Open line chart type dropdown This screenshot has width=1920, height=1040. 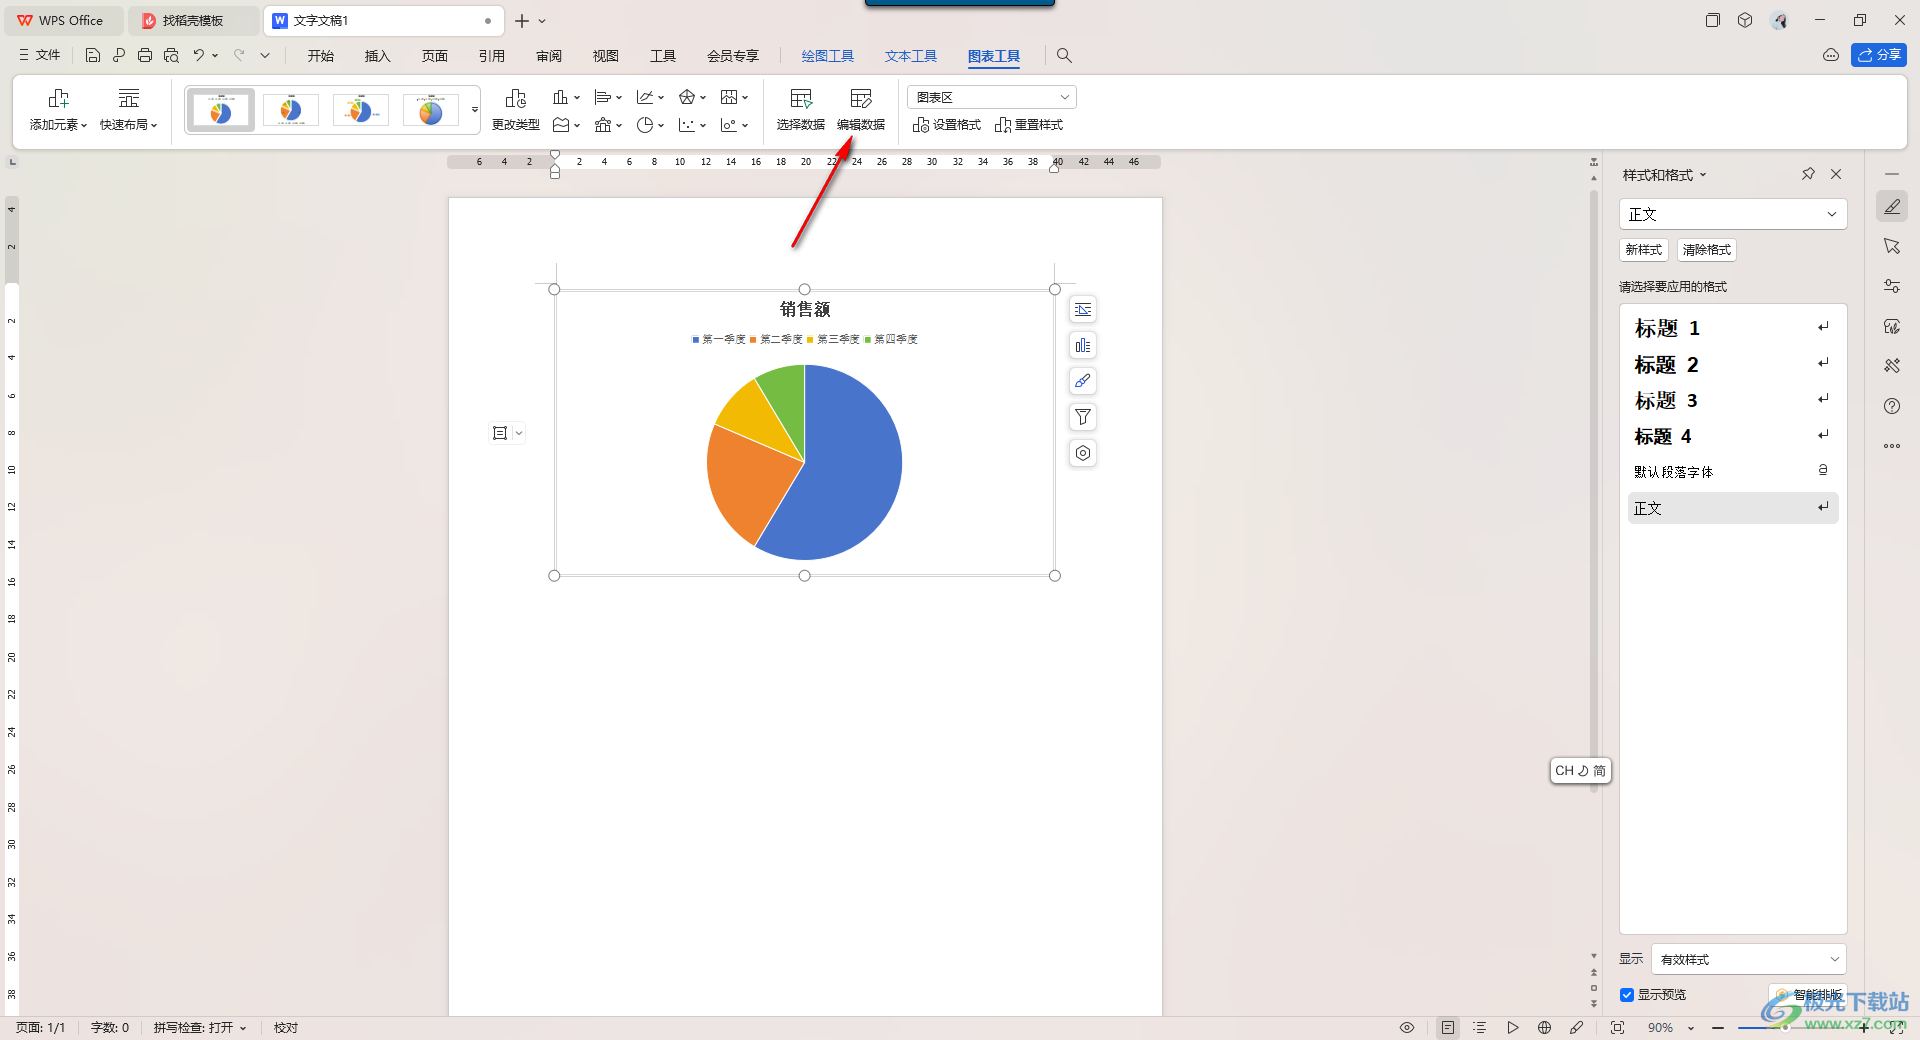click(x=650, y=97)
